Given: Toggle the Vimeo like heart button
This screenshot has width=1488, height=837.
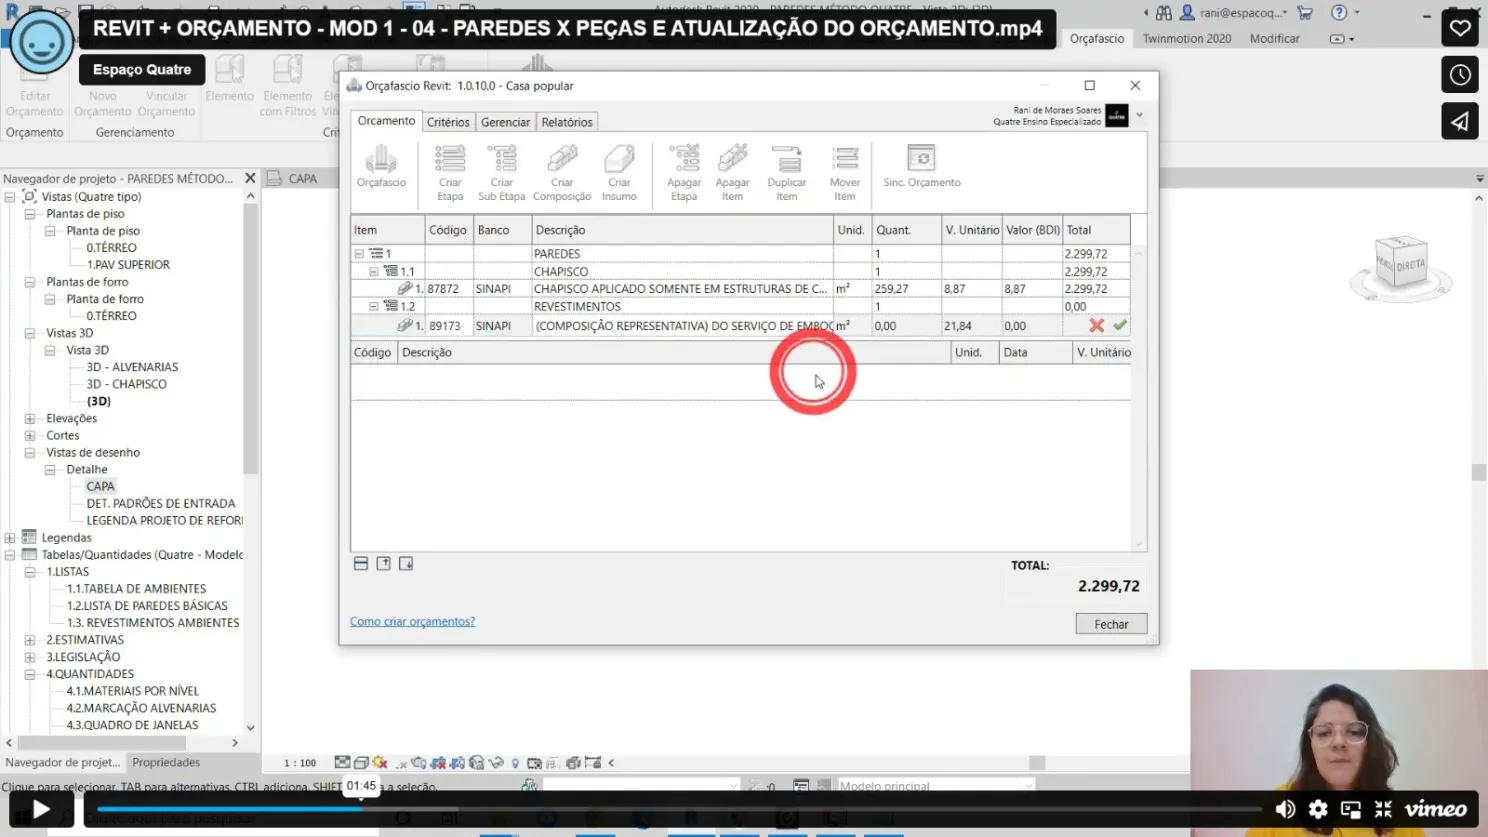Looking at the screenshot, I should point(1460,28).
